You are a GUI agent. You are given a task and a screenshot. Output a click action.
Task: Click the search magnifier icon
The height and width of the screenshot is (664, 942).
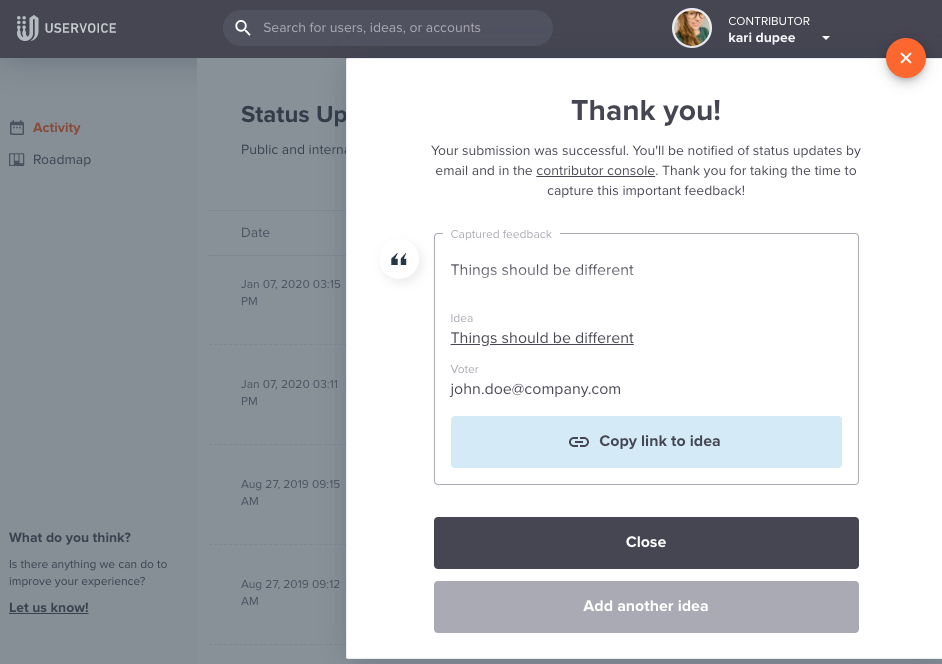pyautogui.click(x=243, y=28)
